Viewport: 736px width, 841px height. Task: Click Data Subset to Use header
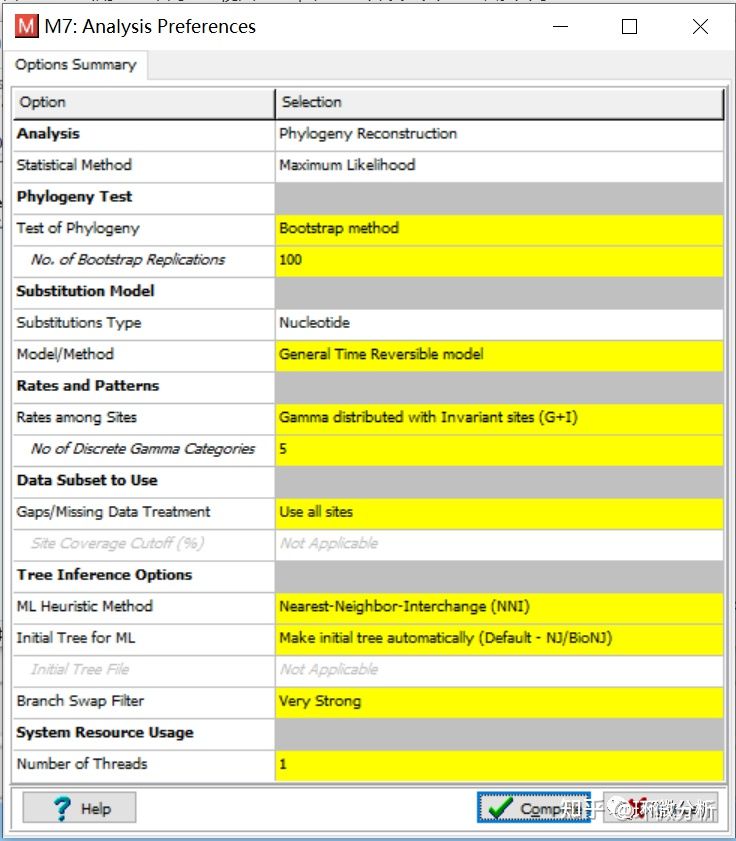[87, 481]
